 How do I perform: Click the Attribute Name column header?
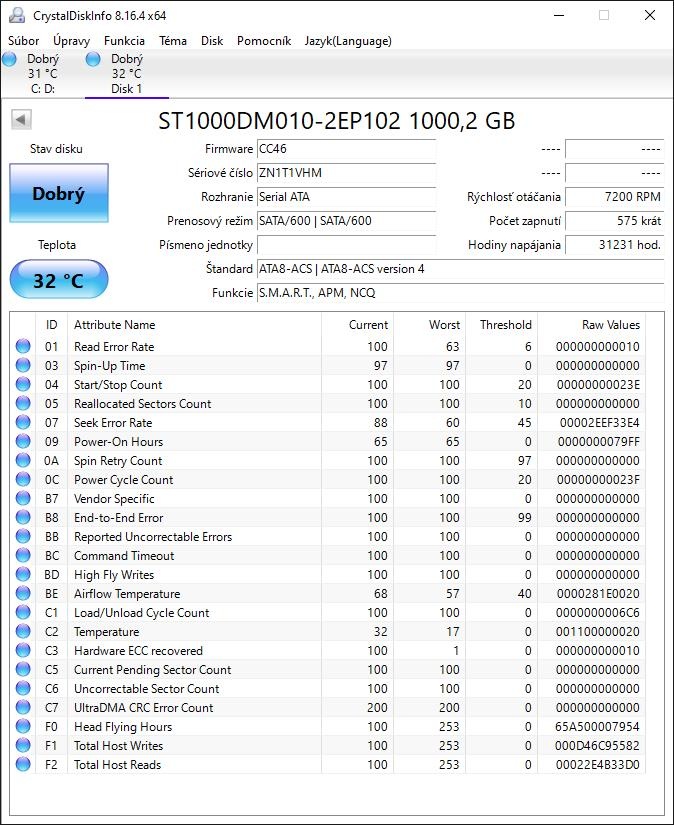coord(194,325)
